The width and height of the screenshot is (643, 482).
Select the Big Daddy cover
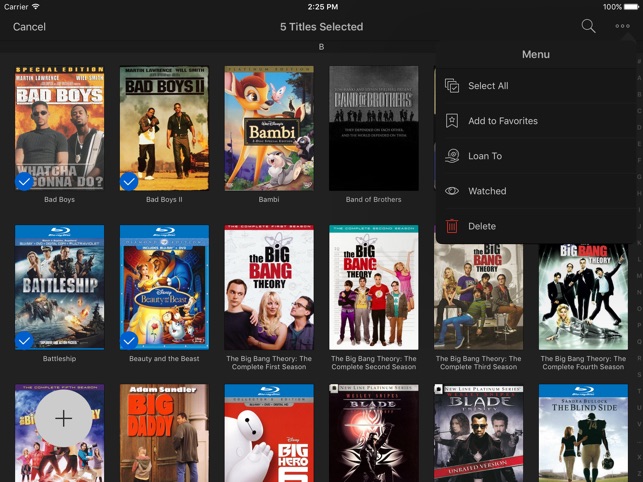point(164,433)
